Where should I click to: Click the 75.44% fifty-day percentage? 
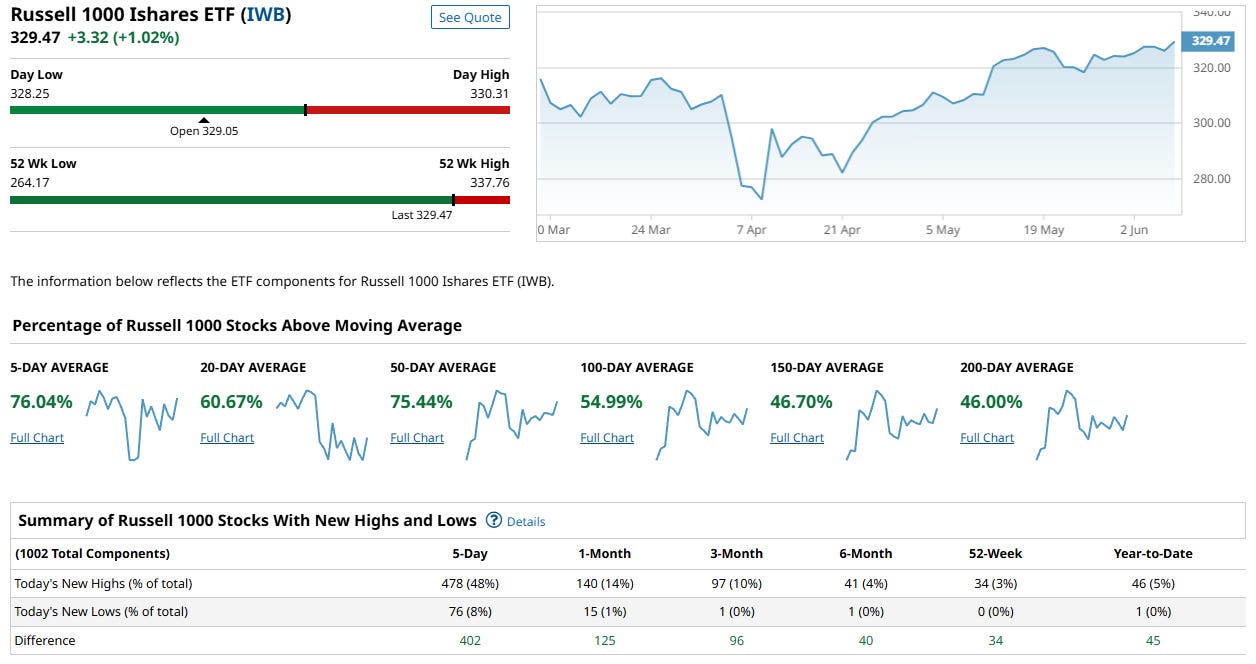coord(421,402)
